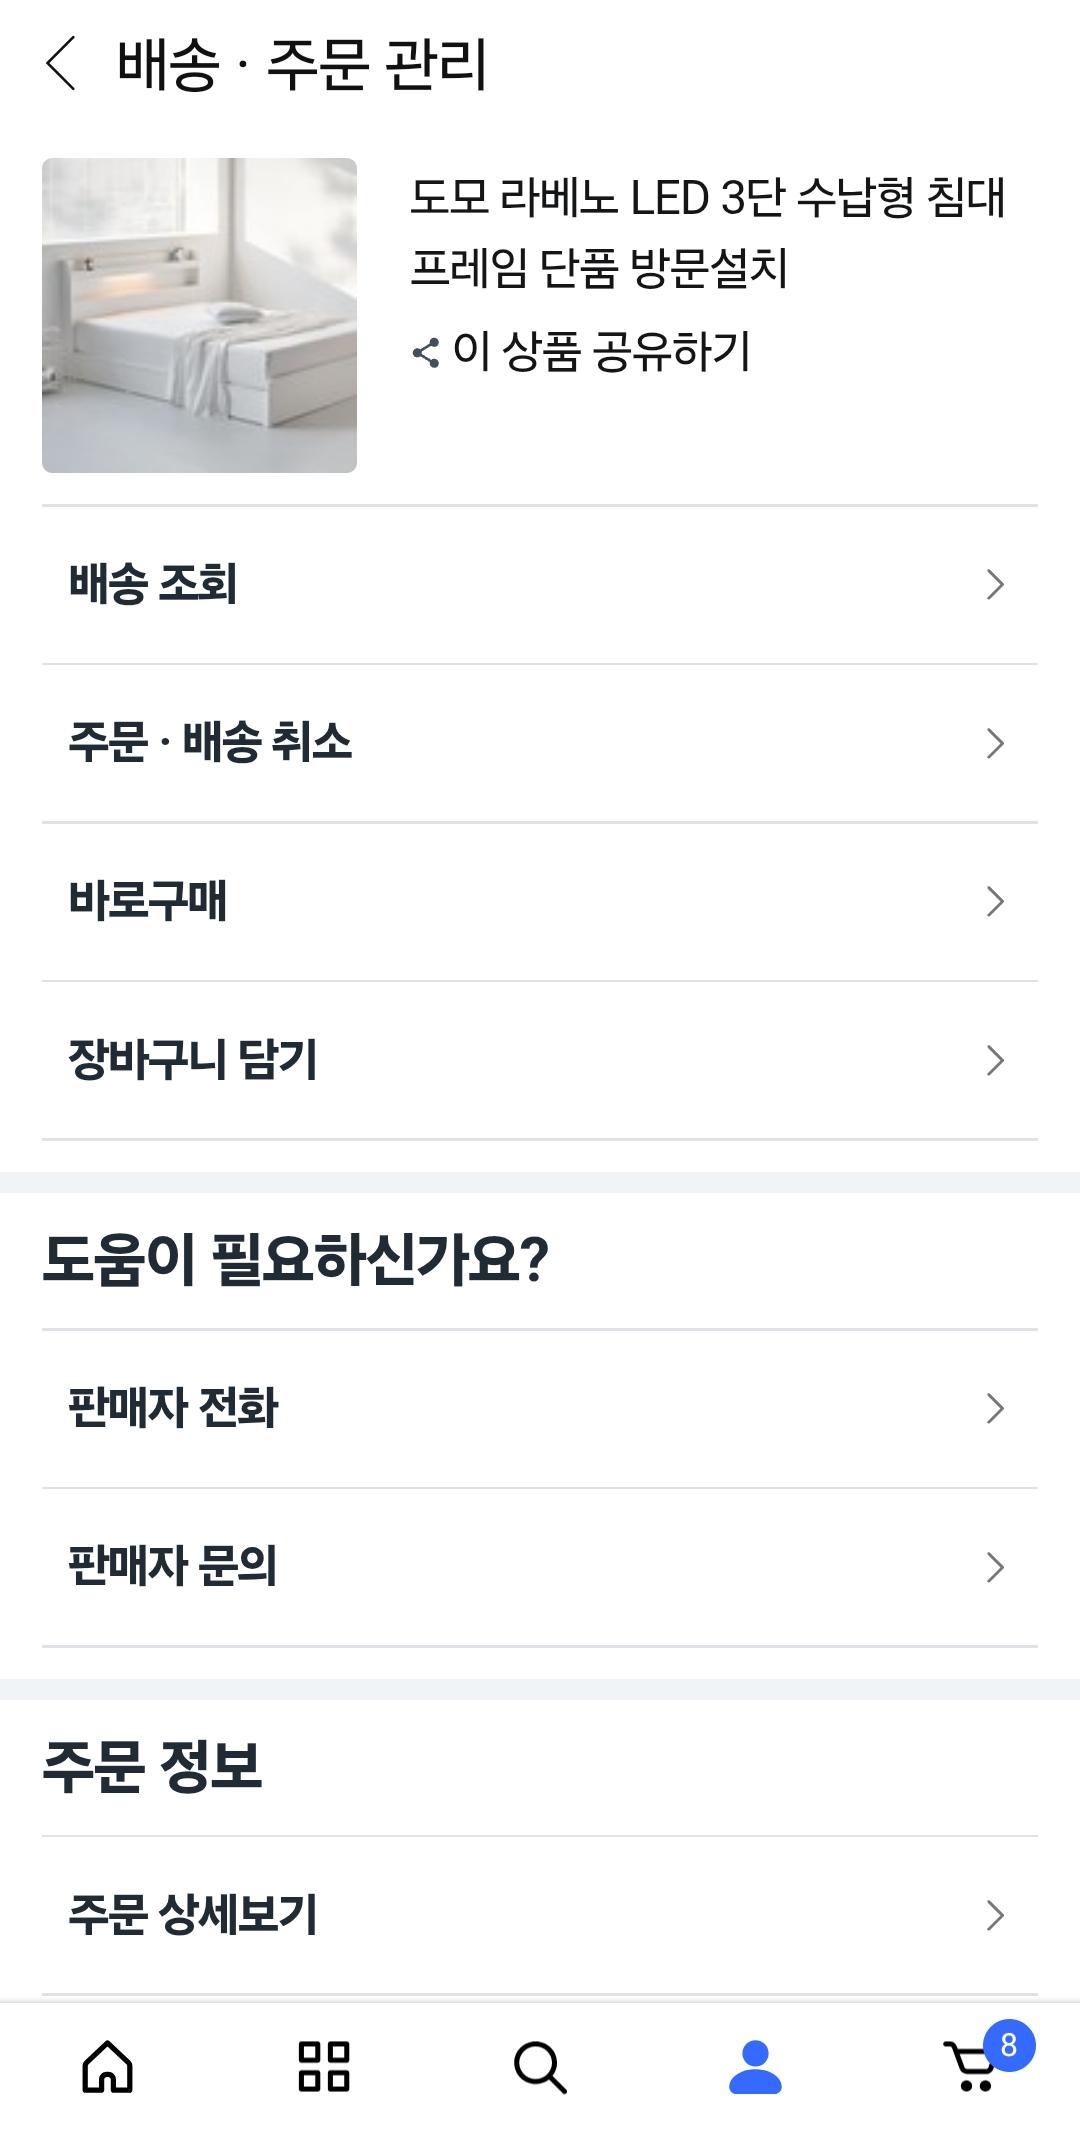Tap the 배송 조회 label
Screen dimensions: 1080x2140
pyautogui.click(x=153, y=584)
